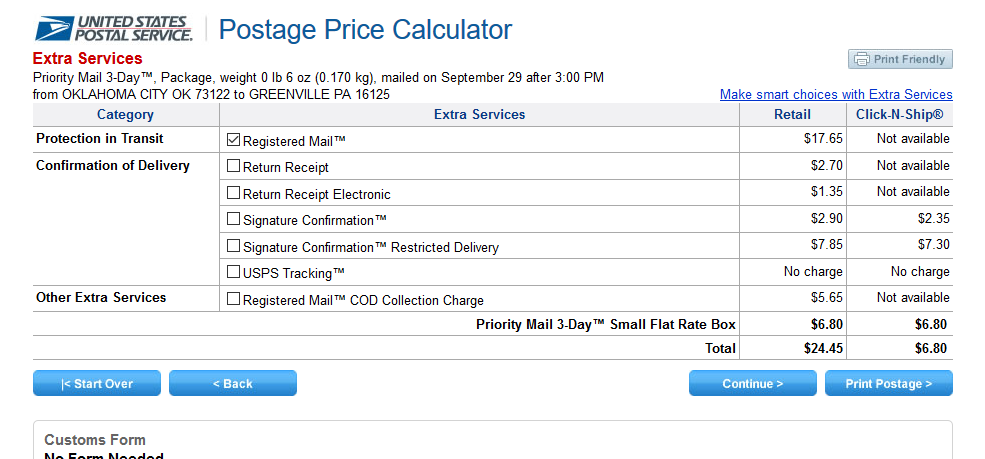Image resolution: width=985 pixels, height=459 pixels.
Task: Go back with the Back button
Action: (x=232, y=383)
